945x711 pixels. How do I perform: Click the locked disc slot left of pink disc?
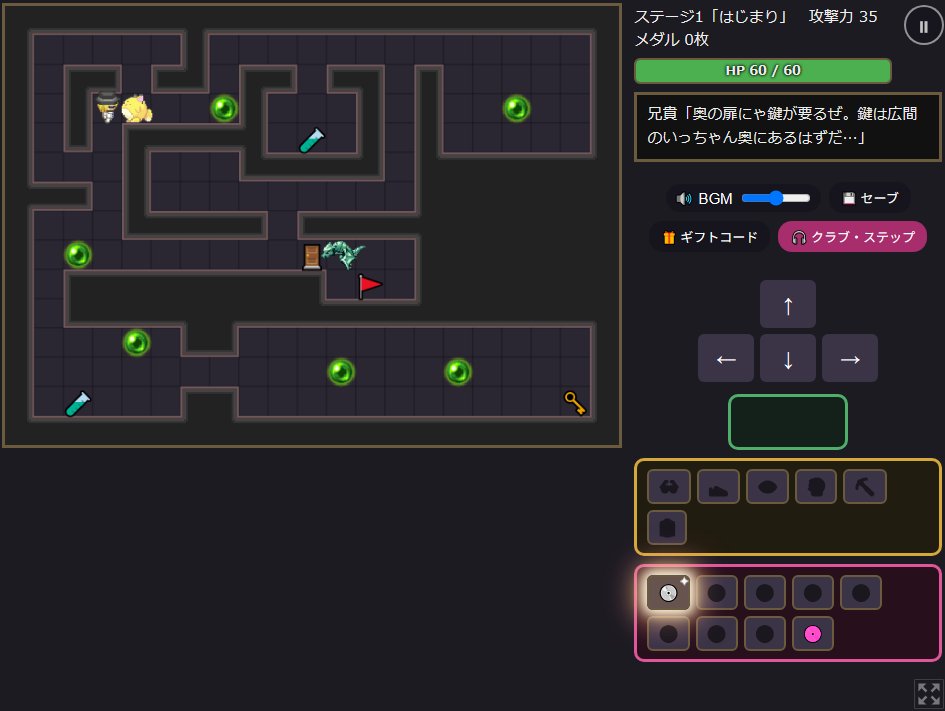764,634
